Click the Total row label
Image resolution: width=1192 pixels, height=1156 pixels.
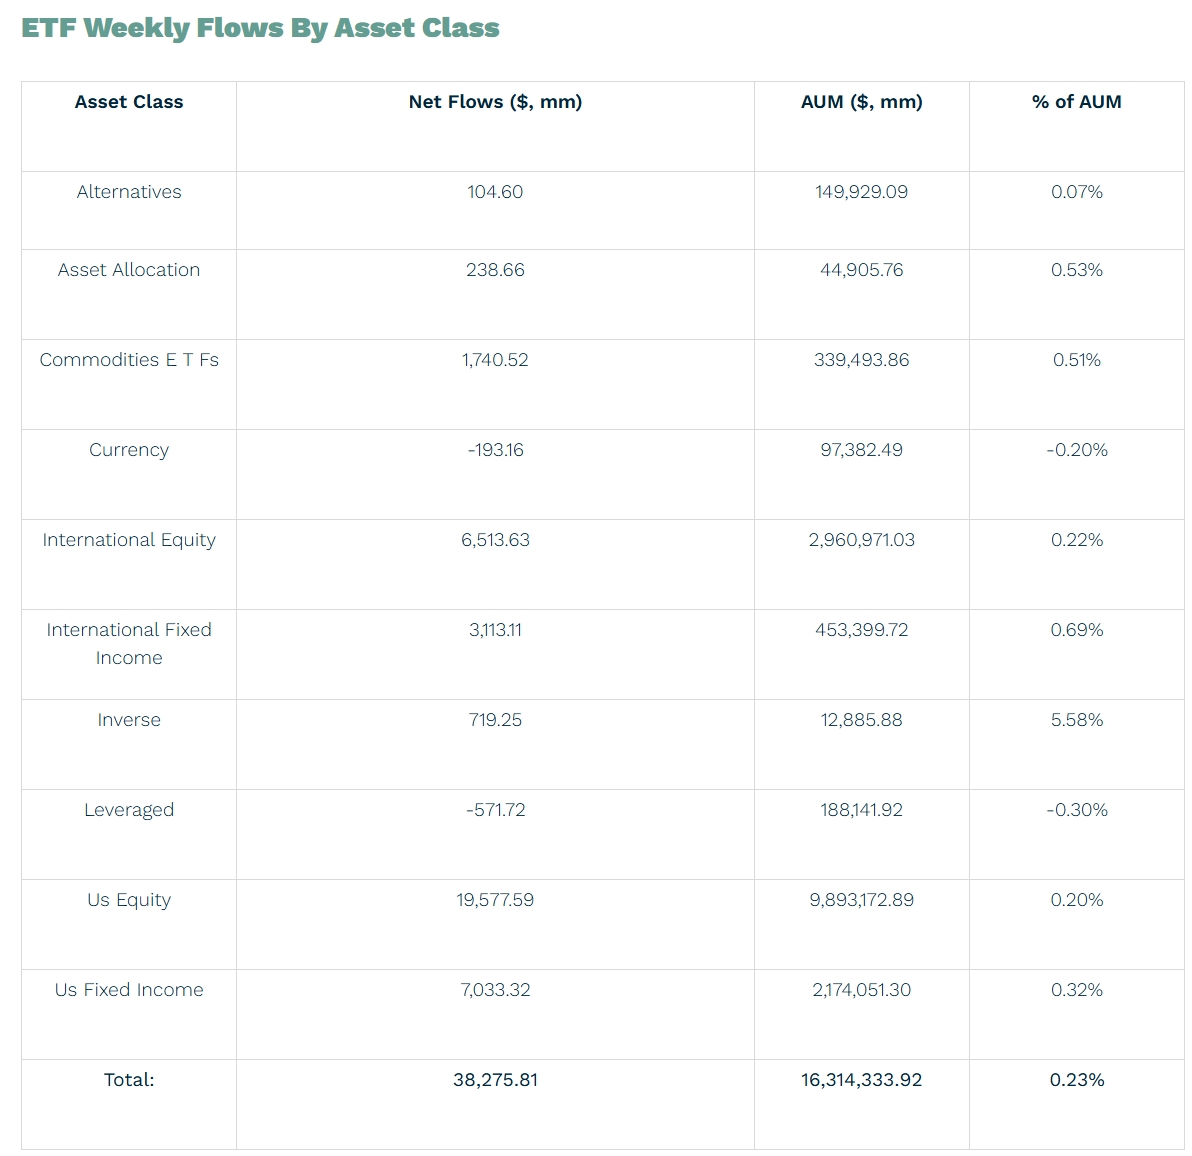(128, 1080)
